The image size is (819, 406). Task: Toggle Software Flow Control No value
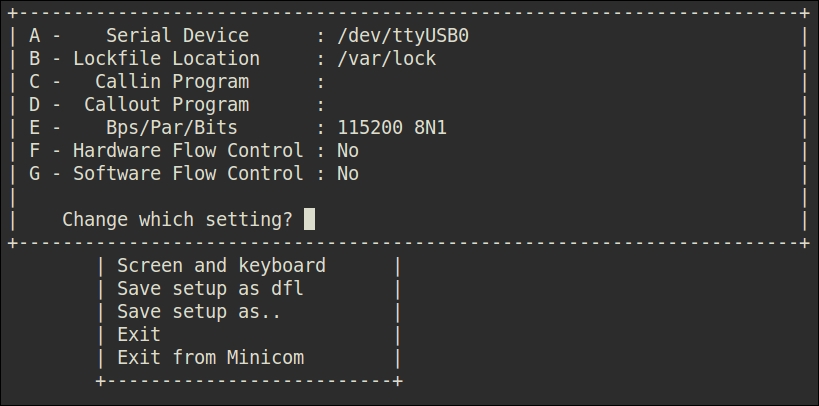(348, 173)
